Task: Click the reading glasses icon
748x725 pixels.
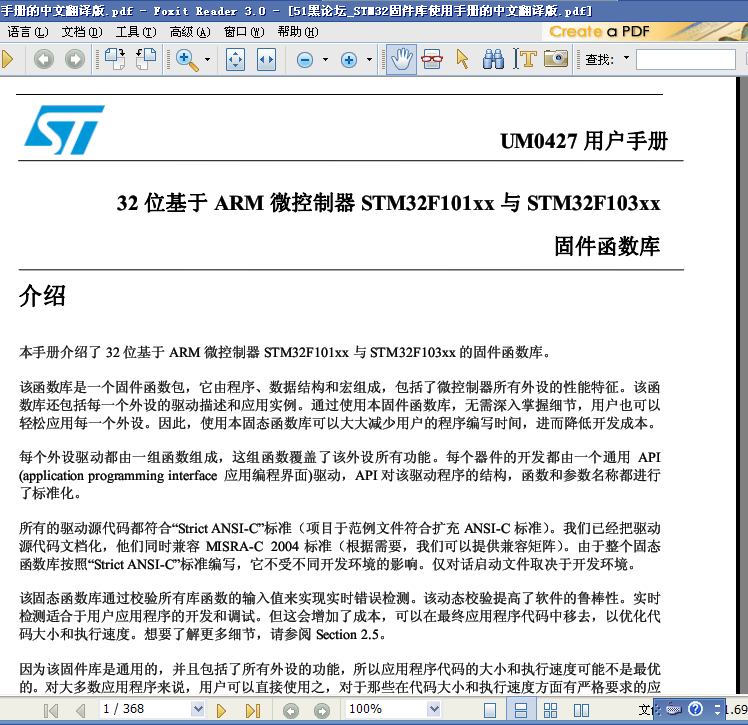Action: click(x=432, y=60)
